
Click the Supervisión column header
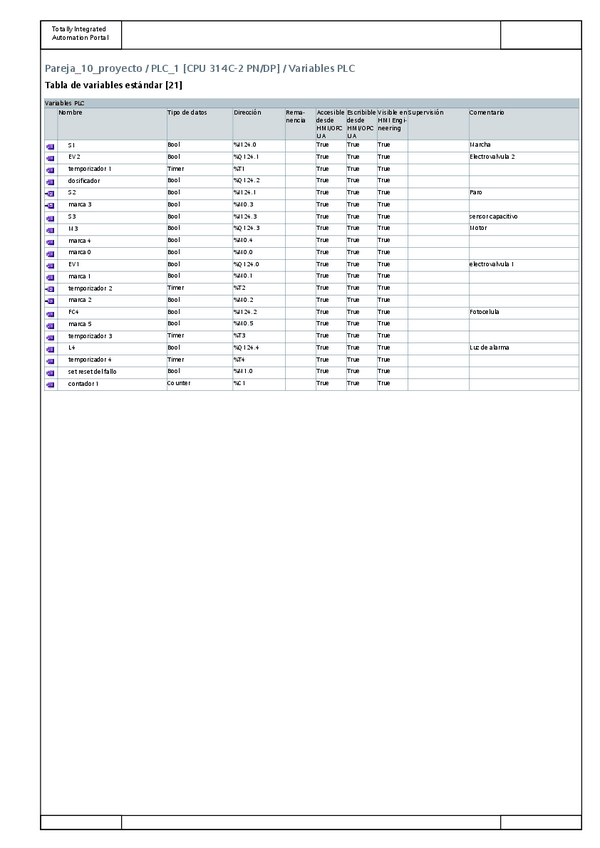438,124
